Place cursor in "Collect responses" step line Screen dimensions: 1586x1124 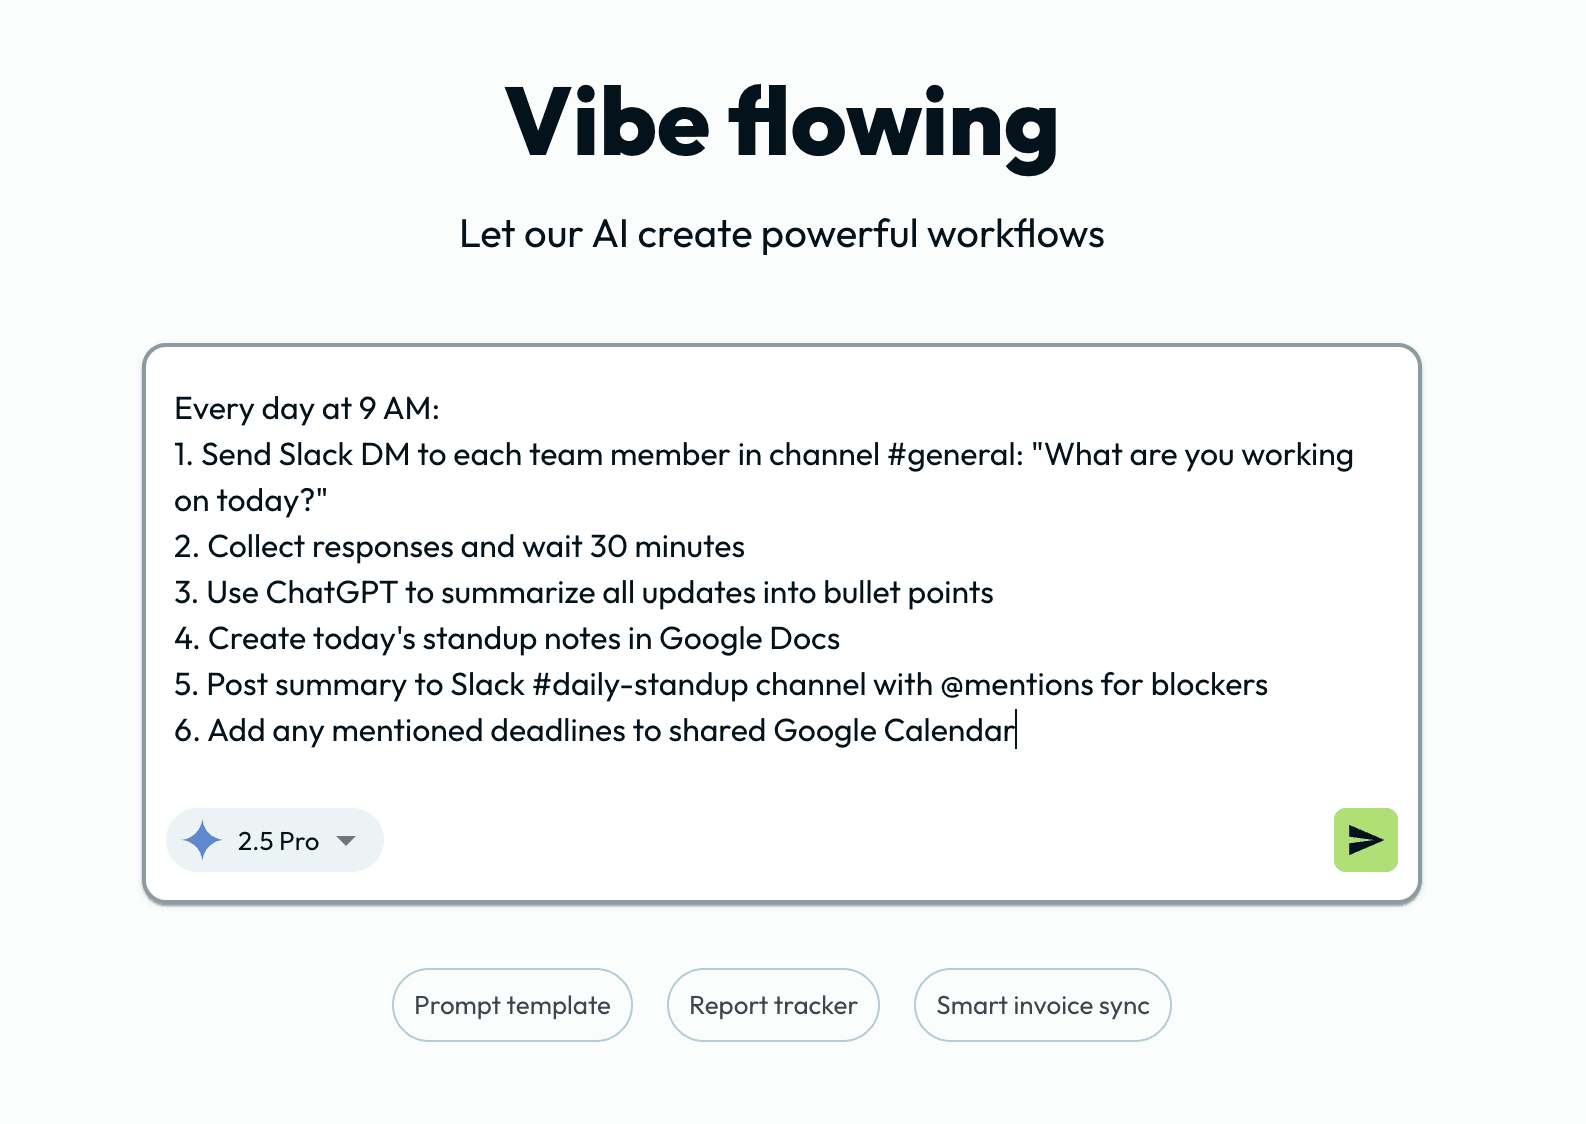[459, 547]
